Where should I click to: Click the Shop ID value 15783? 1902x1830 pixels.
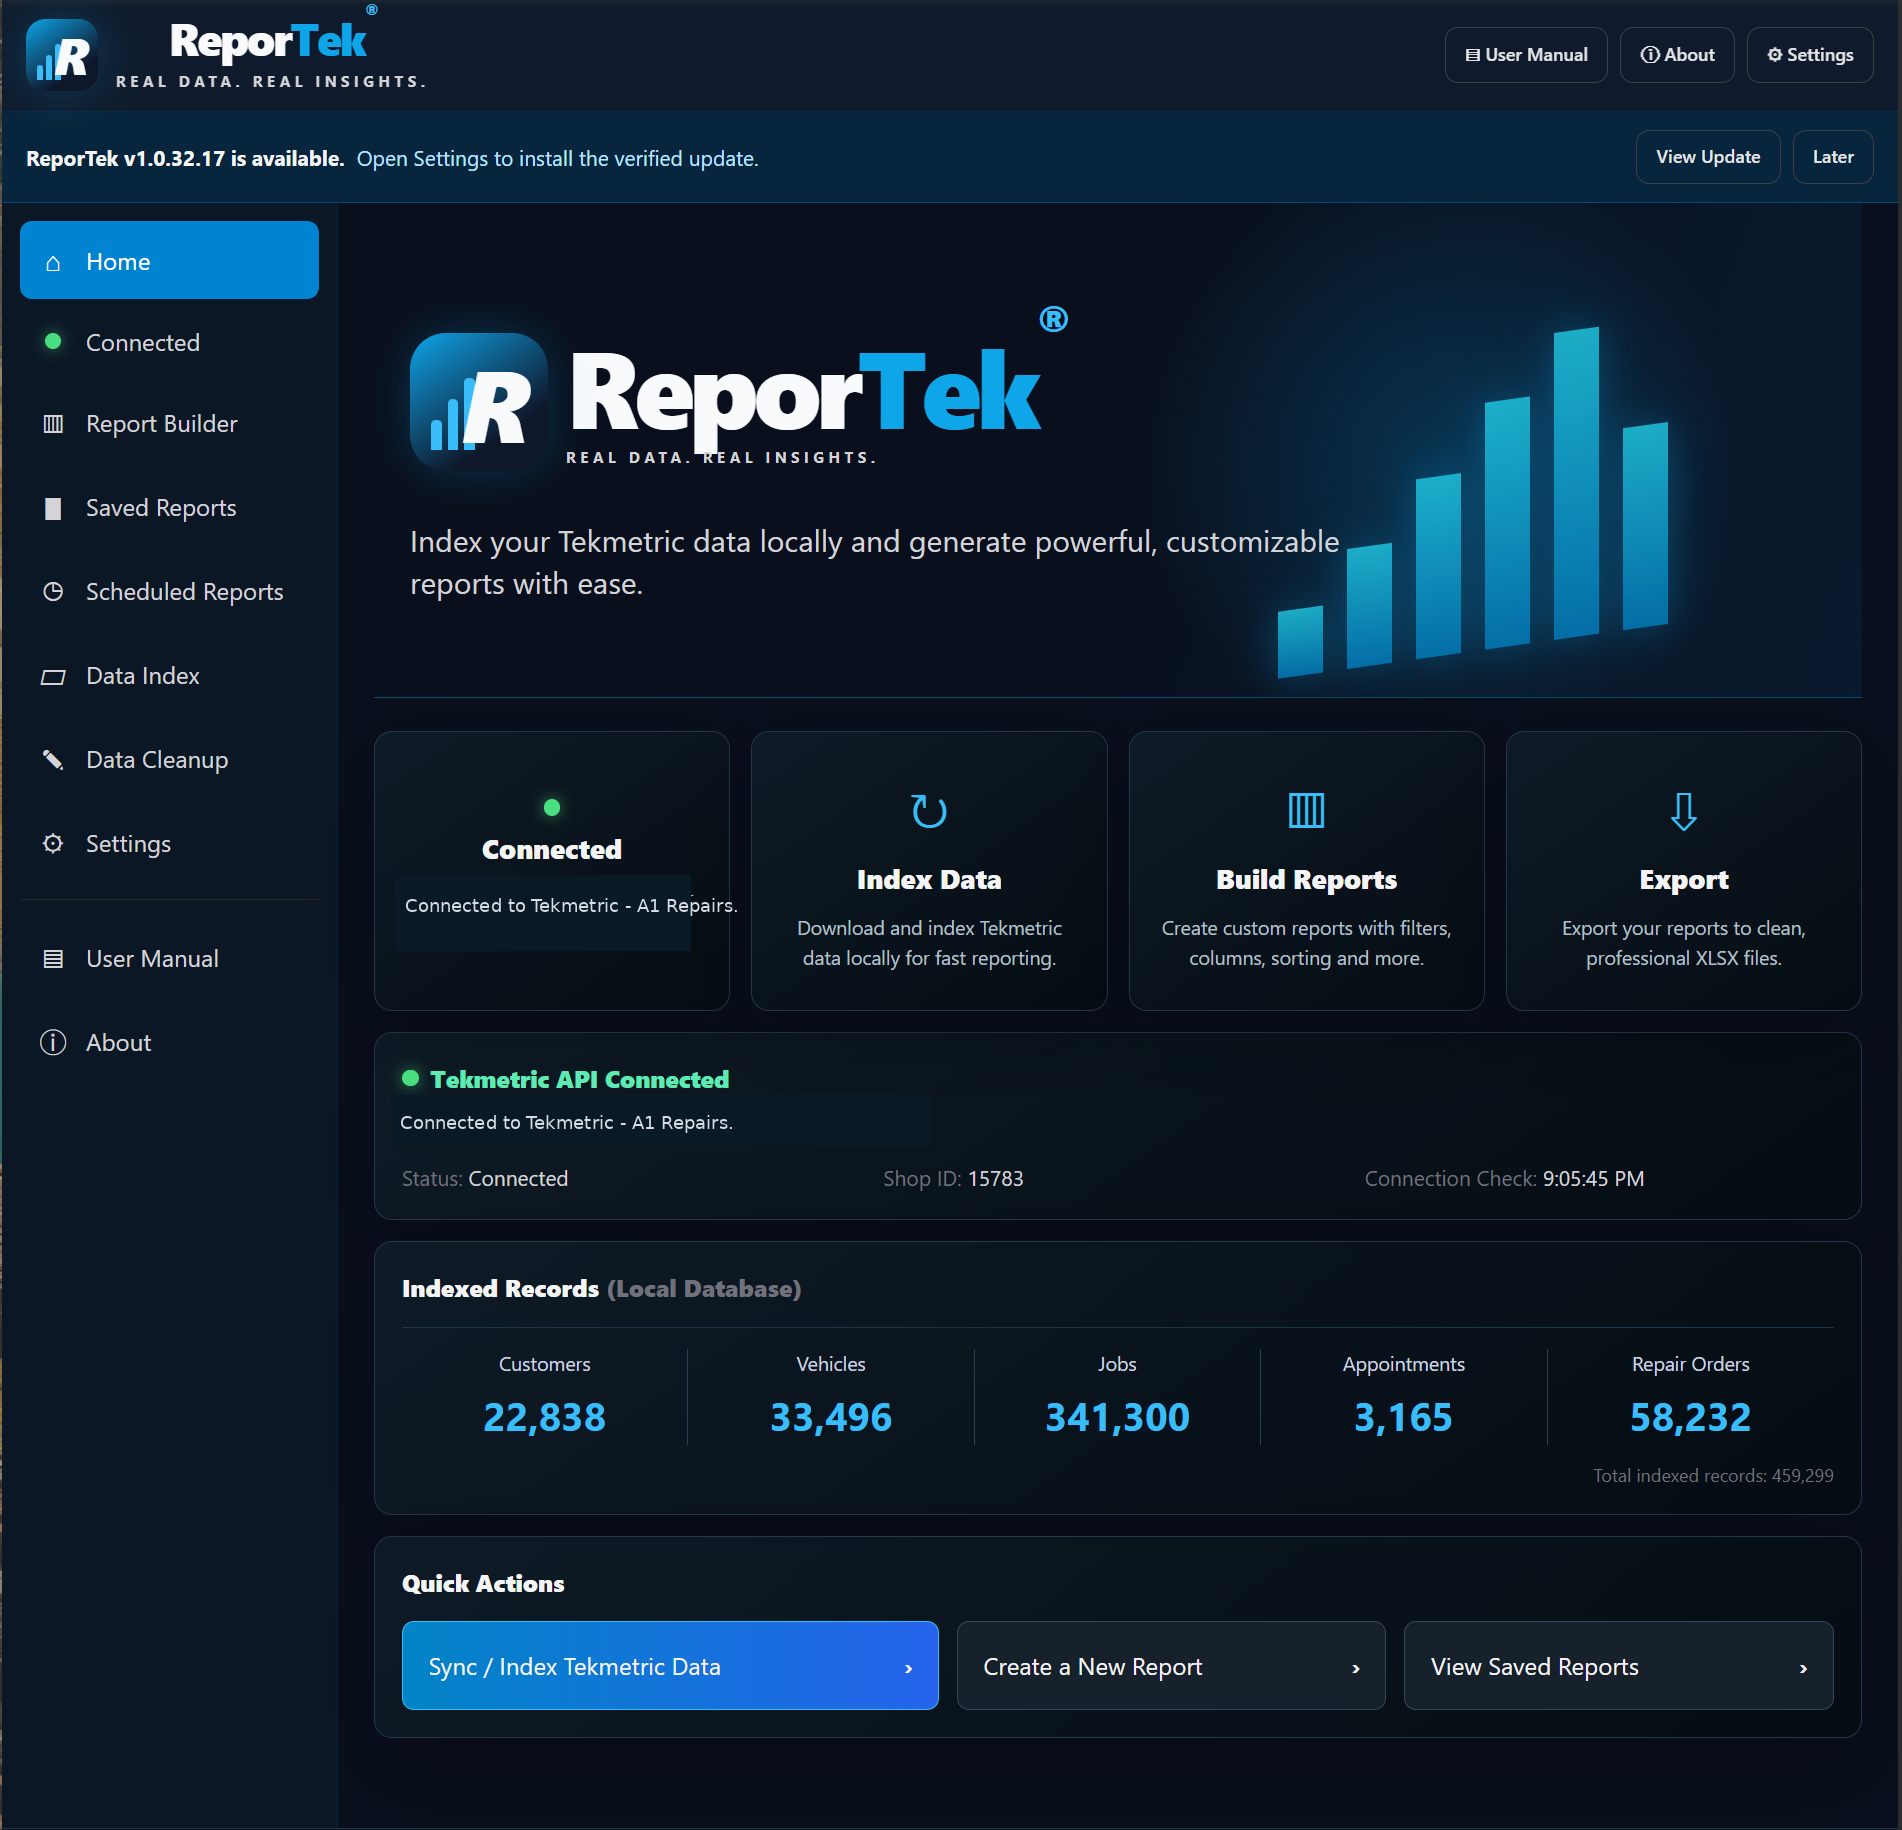click(995, 1179)
